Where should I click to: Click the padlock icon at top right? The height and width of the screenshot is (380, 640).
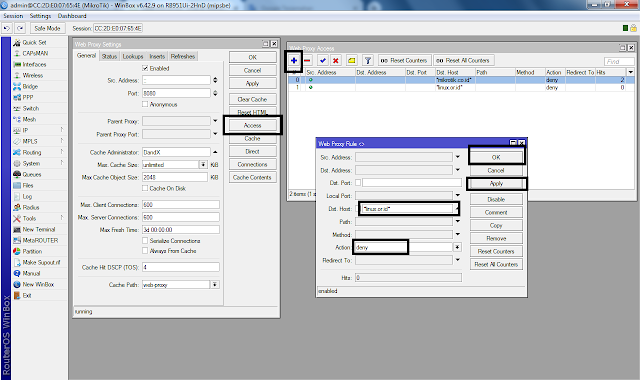click(633, 28)
